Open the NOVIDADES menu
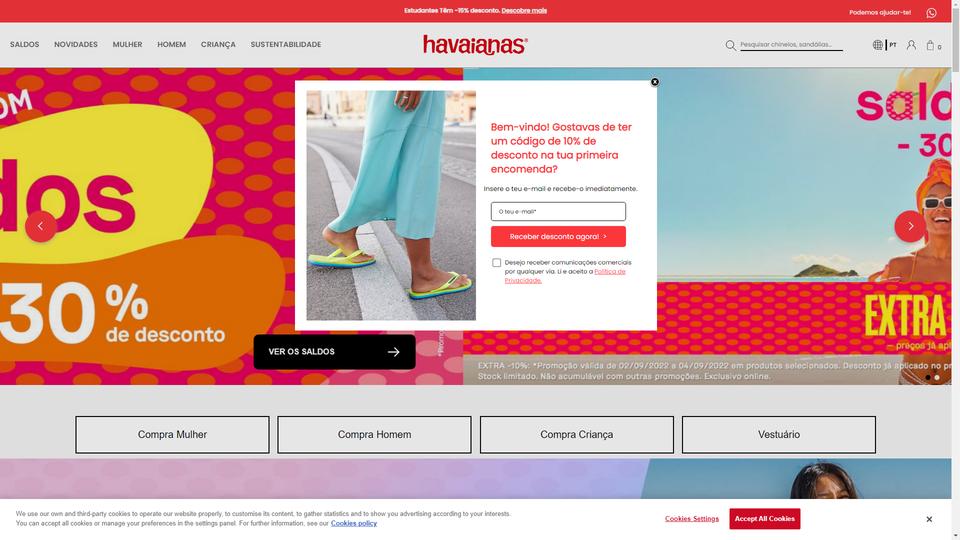The height and width of the screenshot is (540, 960). [x=76, y=45]
